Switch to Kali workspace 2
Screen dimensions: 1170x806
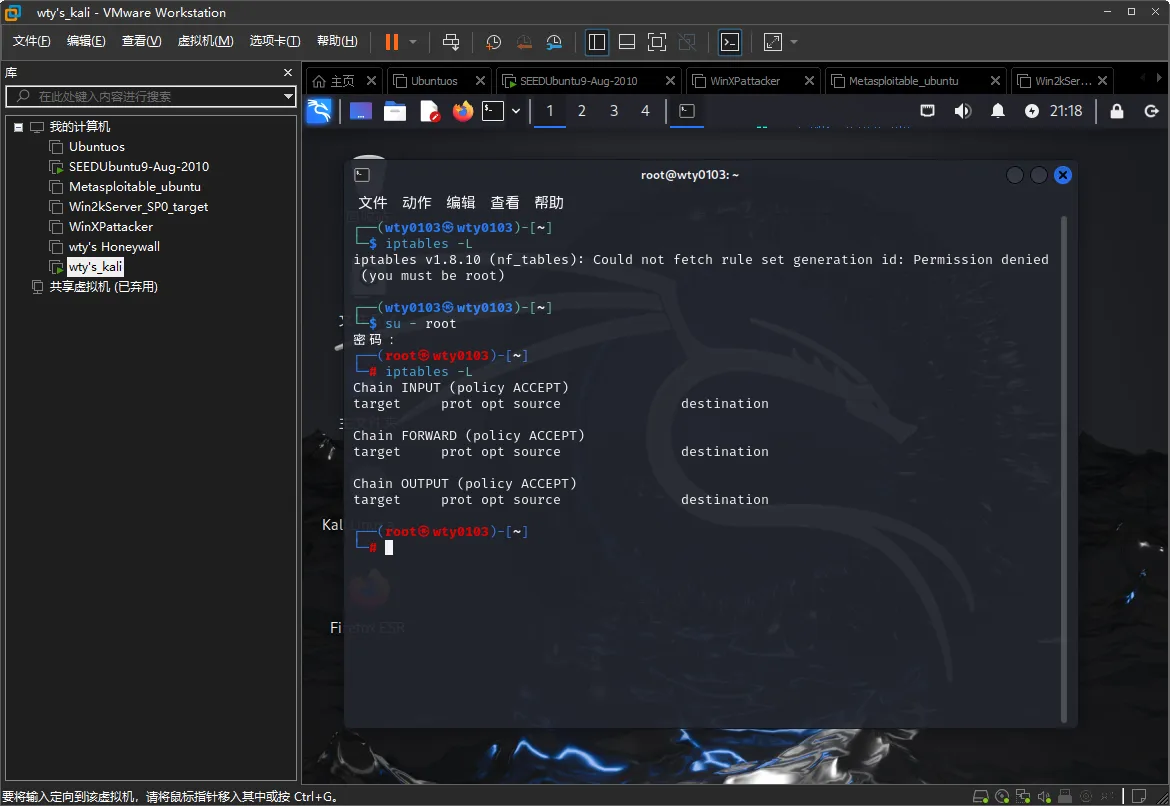[x=582, y=111]
